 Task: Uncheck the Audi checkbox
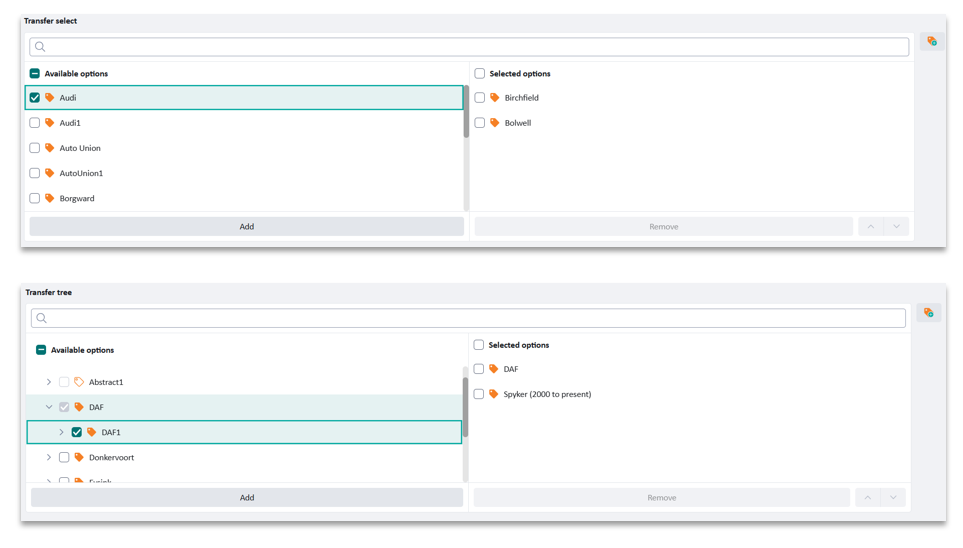click(x=35, y=98)
